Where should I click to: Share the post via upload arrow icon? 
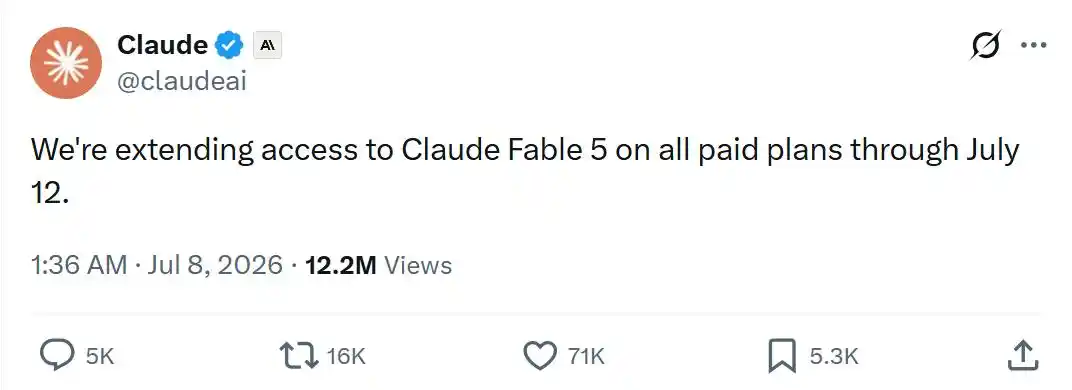(x=1023, y=356)
